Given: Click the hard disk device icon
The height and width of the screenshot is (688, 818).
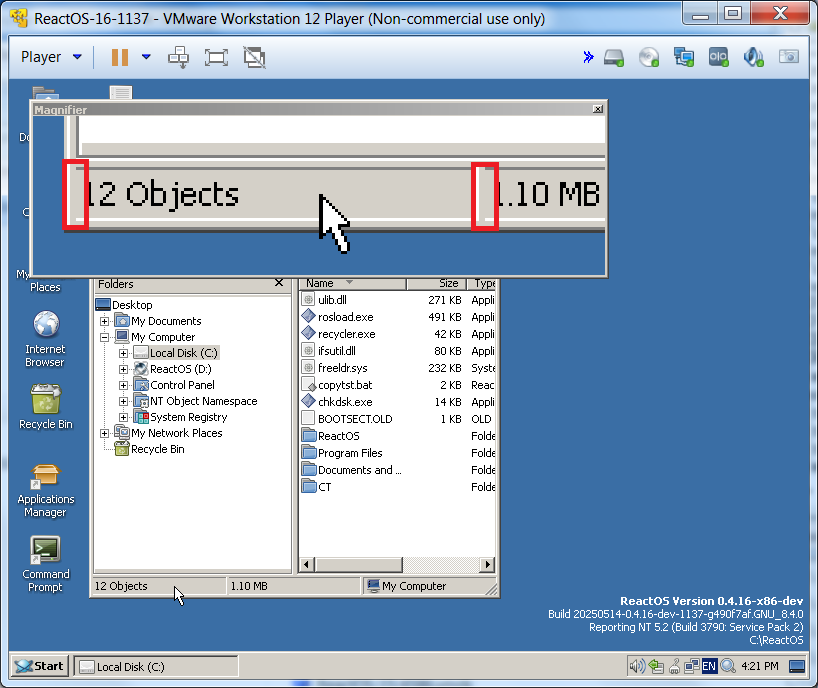Looking at the screenshot, I should click(x=614, y=57).
